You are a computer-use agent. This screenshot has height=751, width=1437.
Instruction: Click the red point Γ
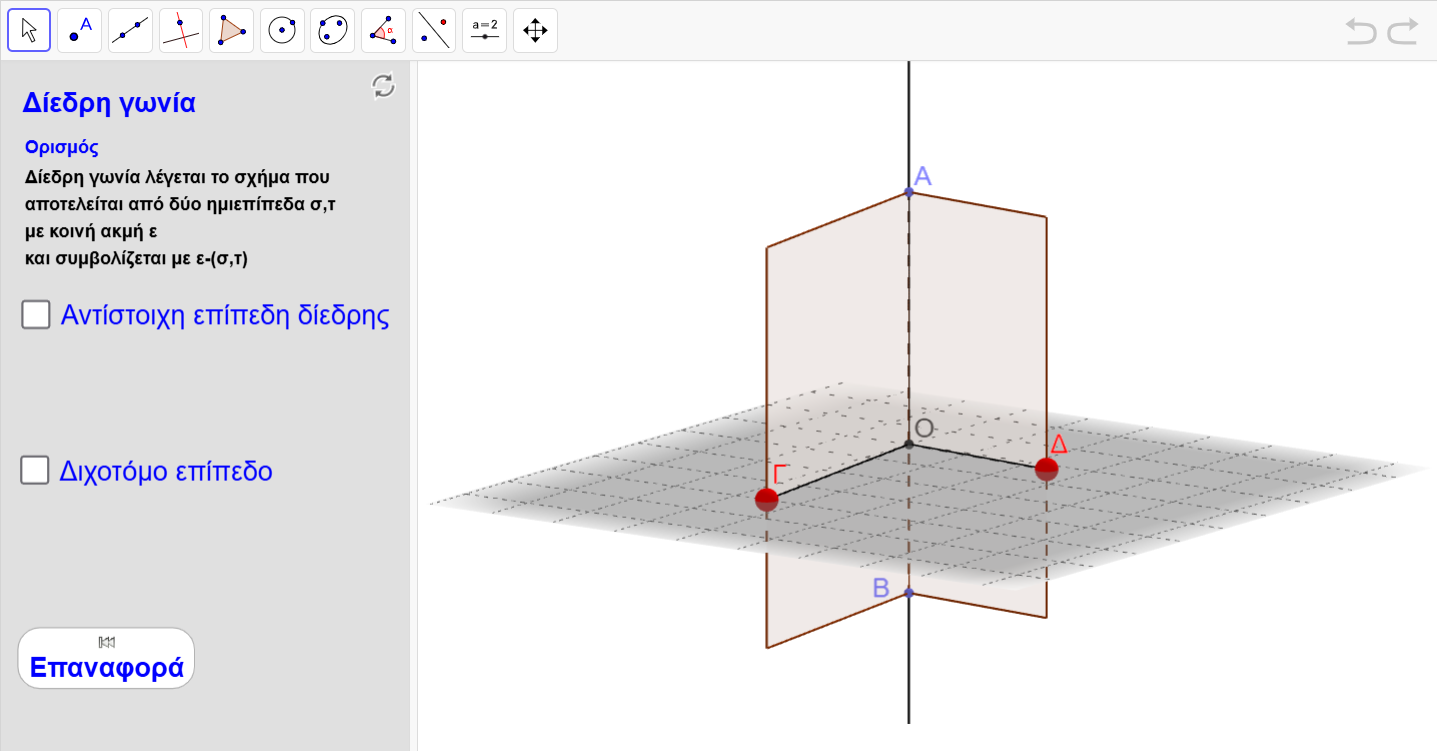pyautogui.click(x=767, y=499)
